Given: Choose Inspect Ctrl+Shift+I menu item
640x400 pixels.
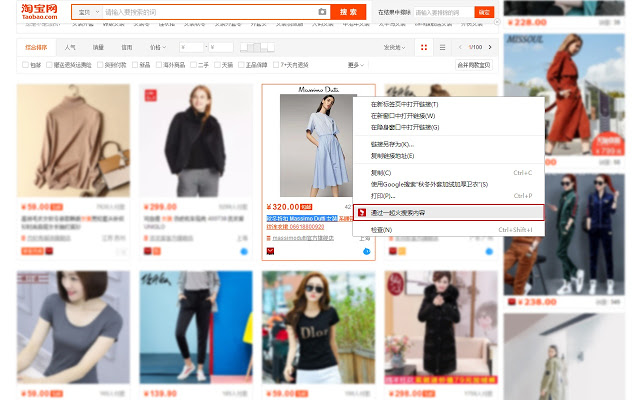Looking at the screenshot, I should click(x=449, y=230).
